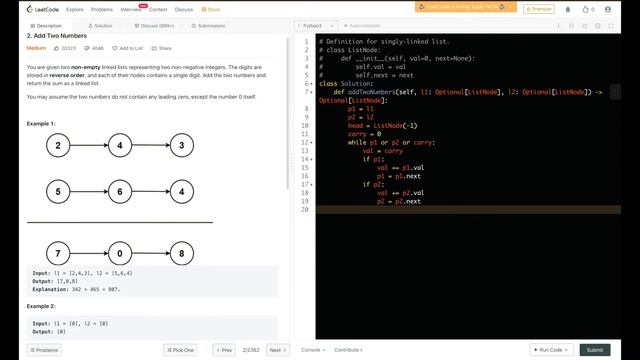Click the 'head = ListNode(-1)' code line
The width and height of the screenshot is (640, 360).
382,126
